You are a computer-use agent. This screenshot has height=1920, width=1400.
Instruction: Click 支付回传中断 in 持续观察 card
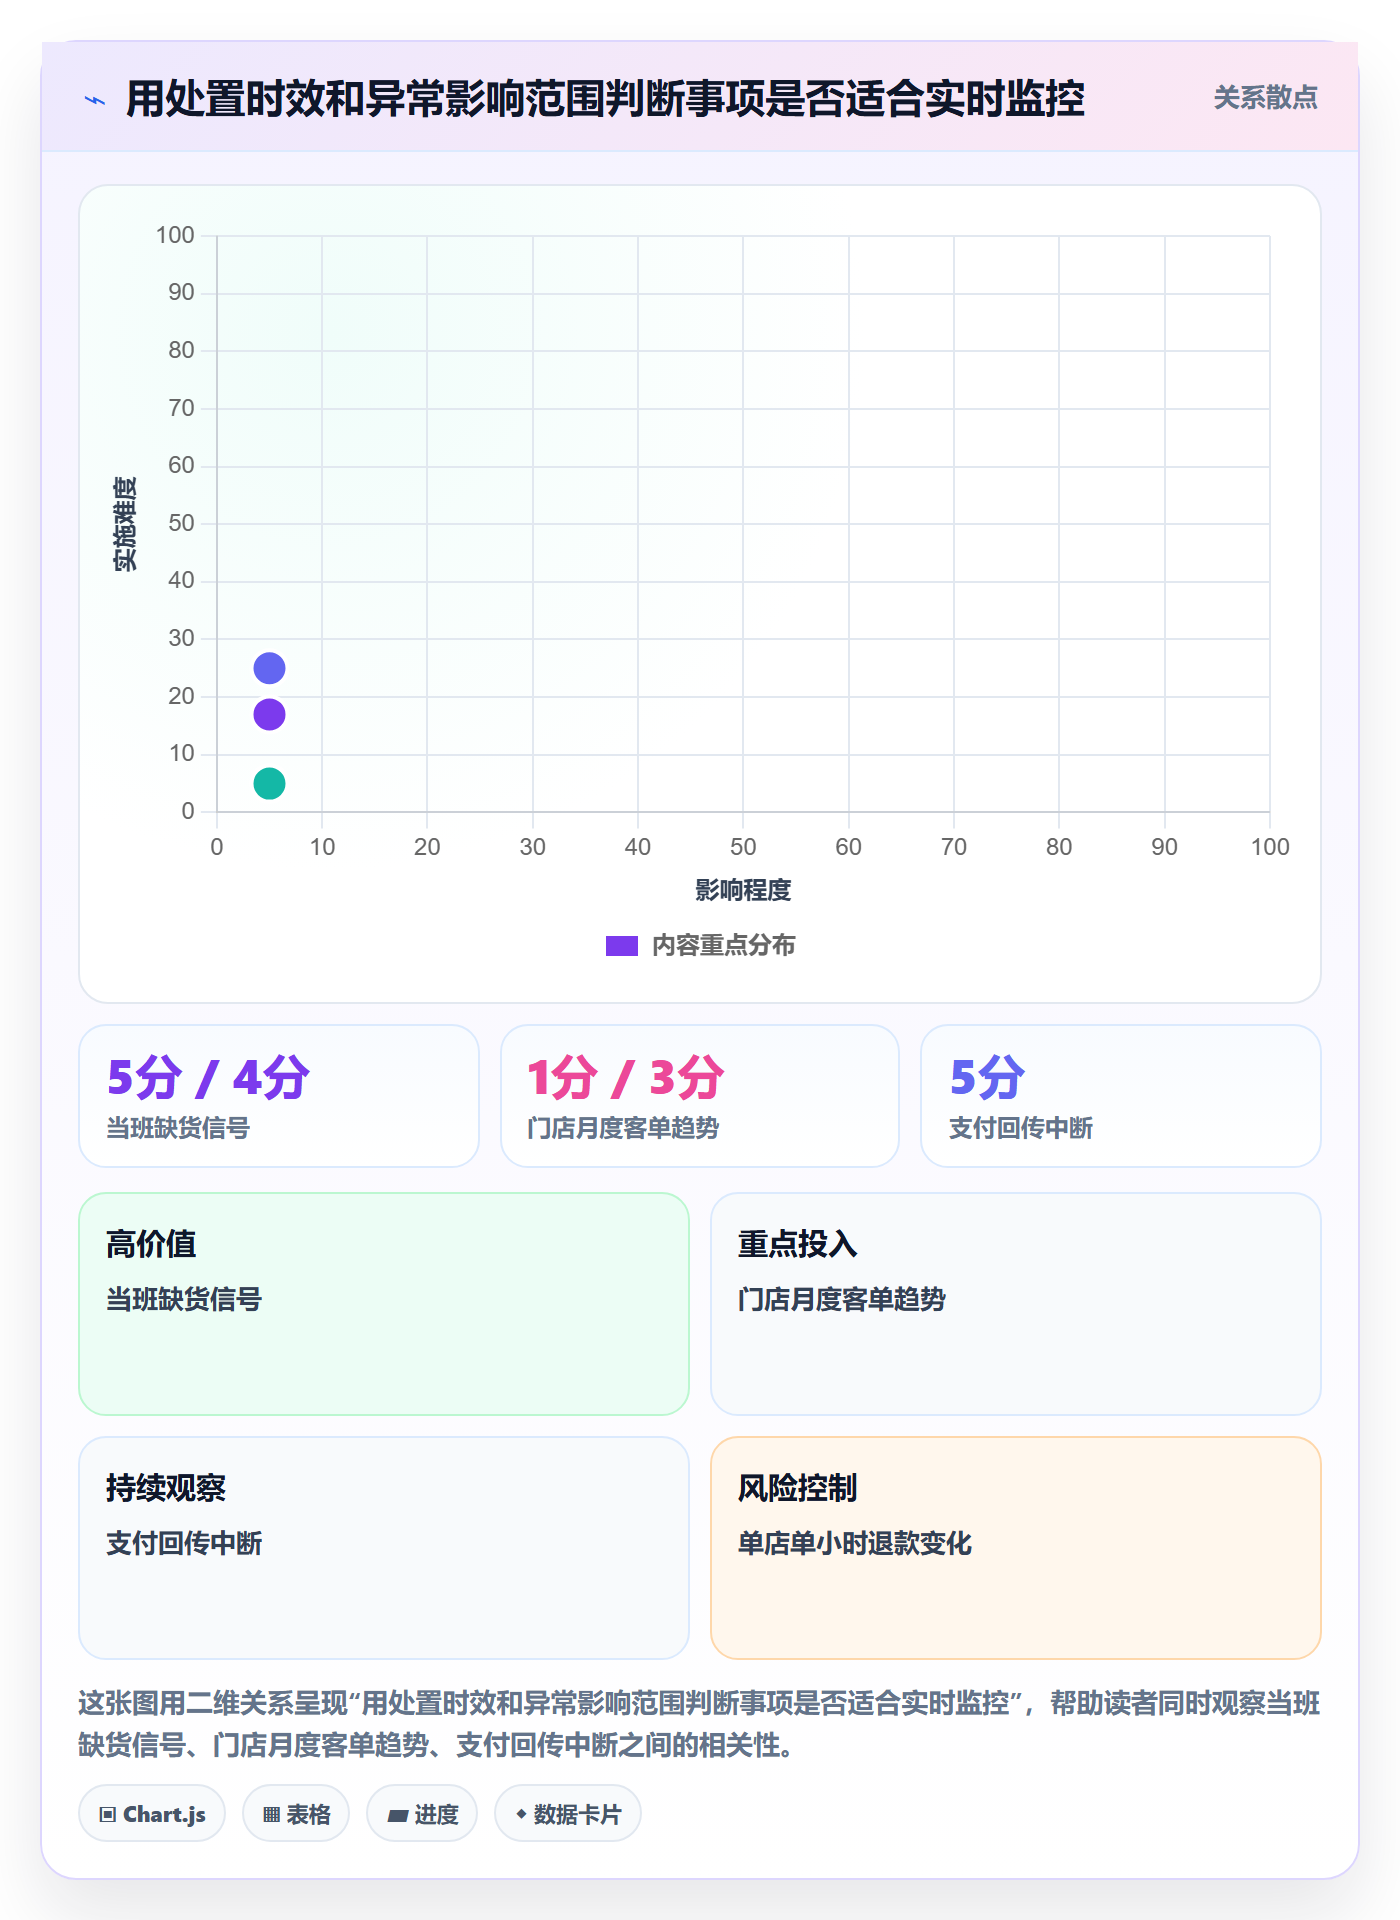click(x=184, y=1543)
